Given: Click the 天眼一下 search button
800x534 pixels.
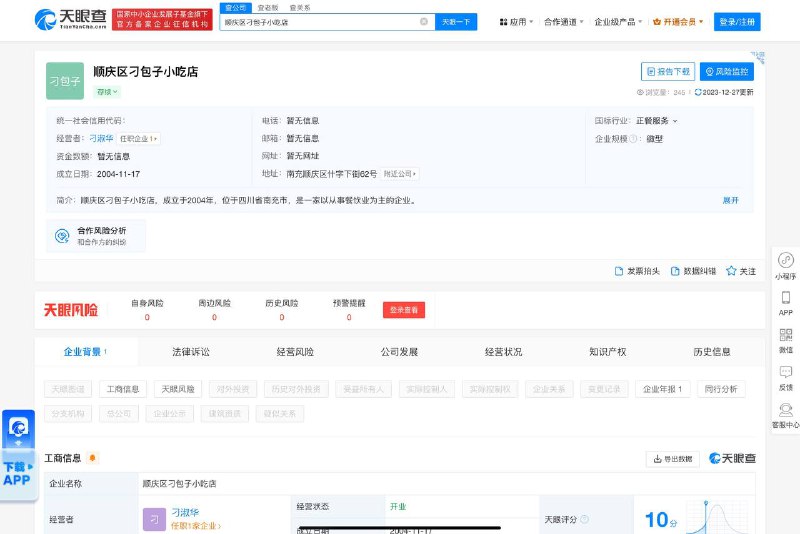Looking at the screenshot, I should 456,22.
